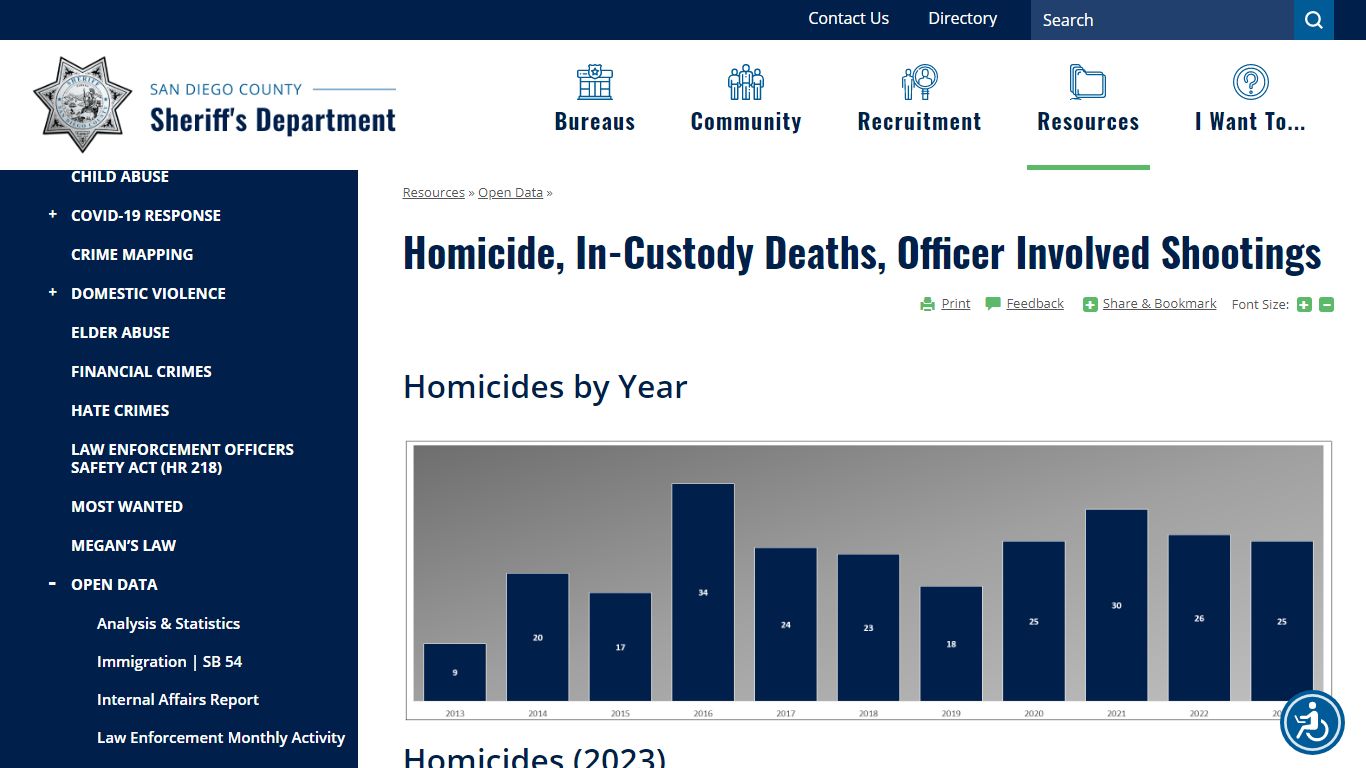Focus the Search input field
This screenshot has width=1366, height=768.
[1162, 20]
